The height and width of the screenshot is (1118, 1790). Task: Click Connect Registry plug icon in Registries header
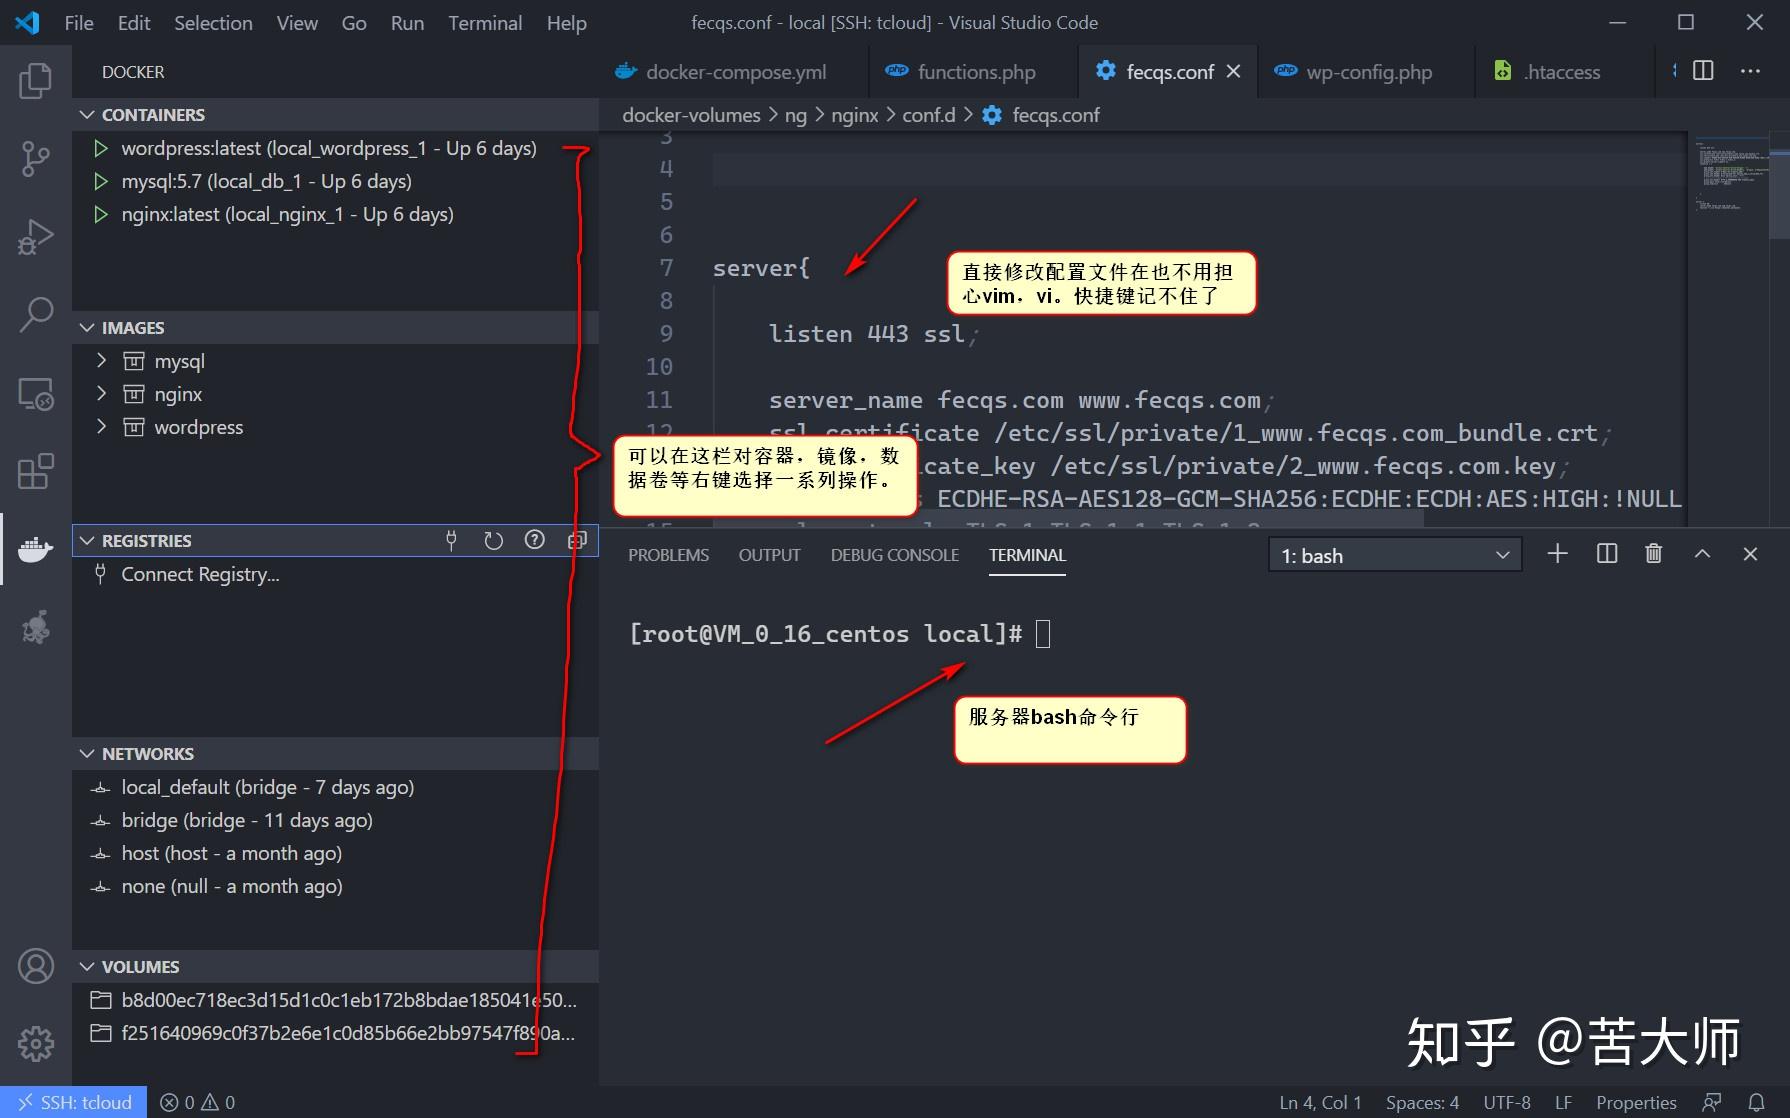tap(451, 541)
